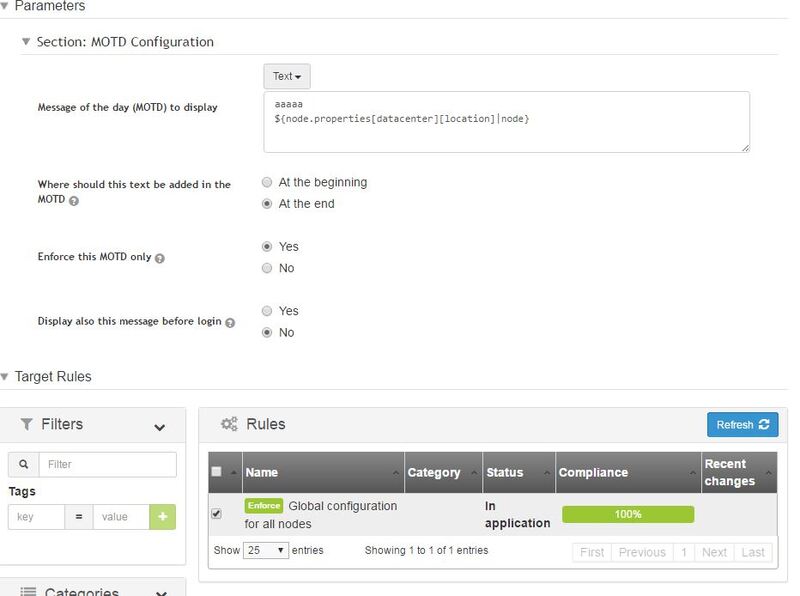Choose Yes for Enforce this MOTD only

(267, 246)
